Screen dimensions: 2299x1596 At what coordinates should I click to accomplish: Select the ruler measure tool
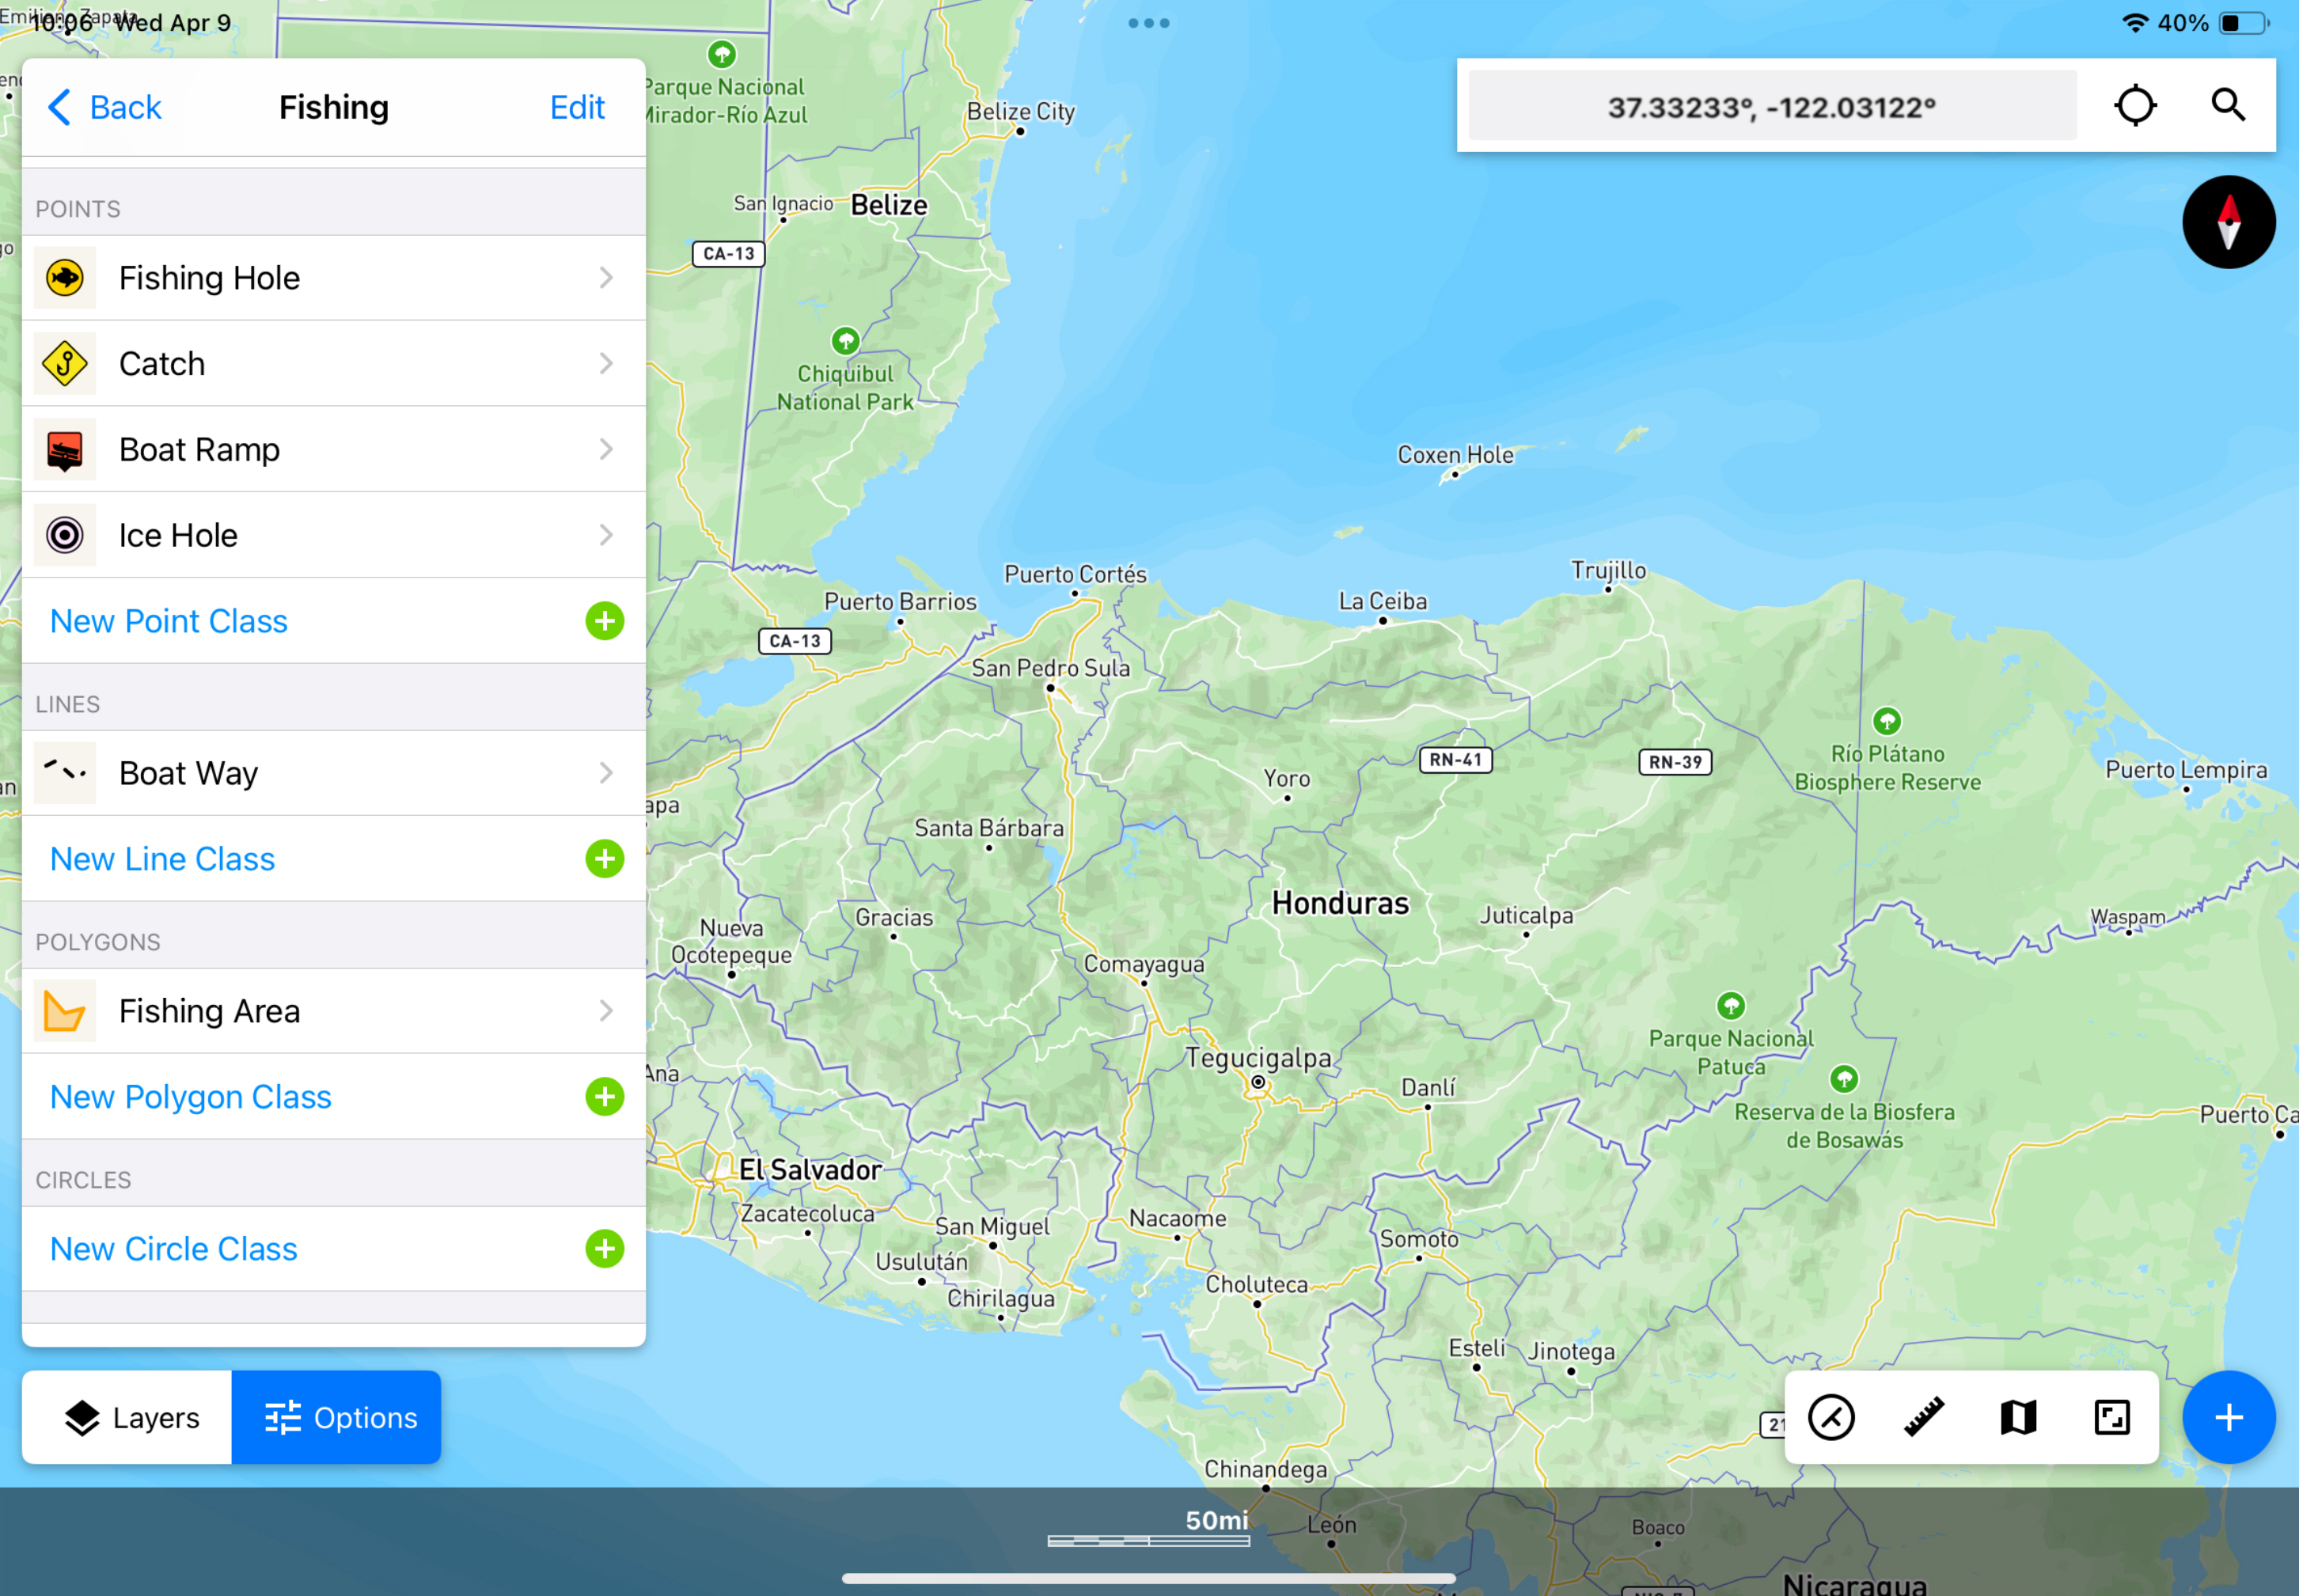click(x=1924, y=1418)
